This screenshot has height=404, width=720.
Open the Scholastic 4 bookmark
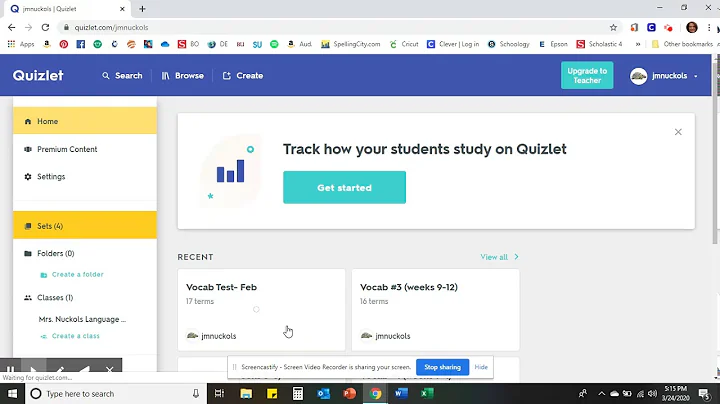click(x=599, y=44)
